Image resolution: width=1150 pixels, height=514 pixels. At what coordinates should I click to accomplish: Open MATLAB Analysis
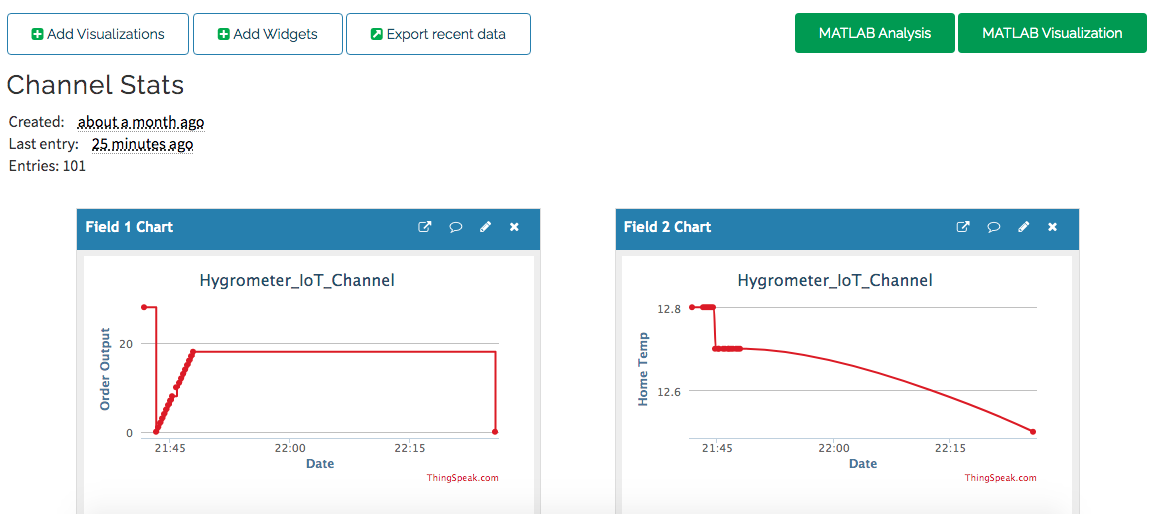(x=875, y=33)
